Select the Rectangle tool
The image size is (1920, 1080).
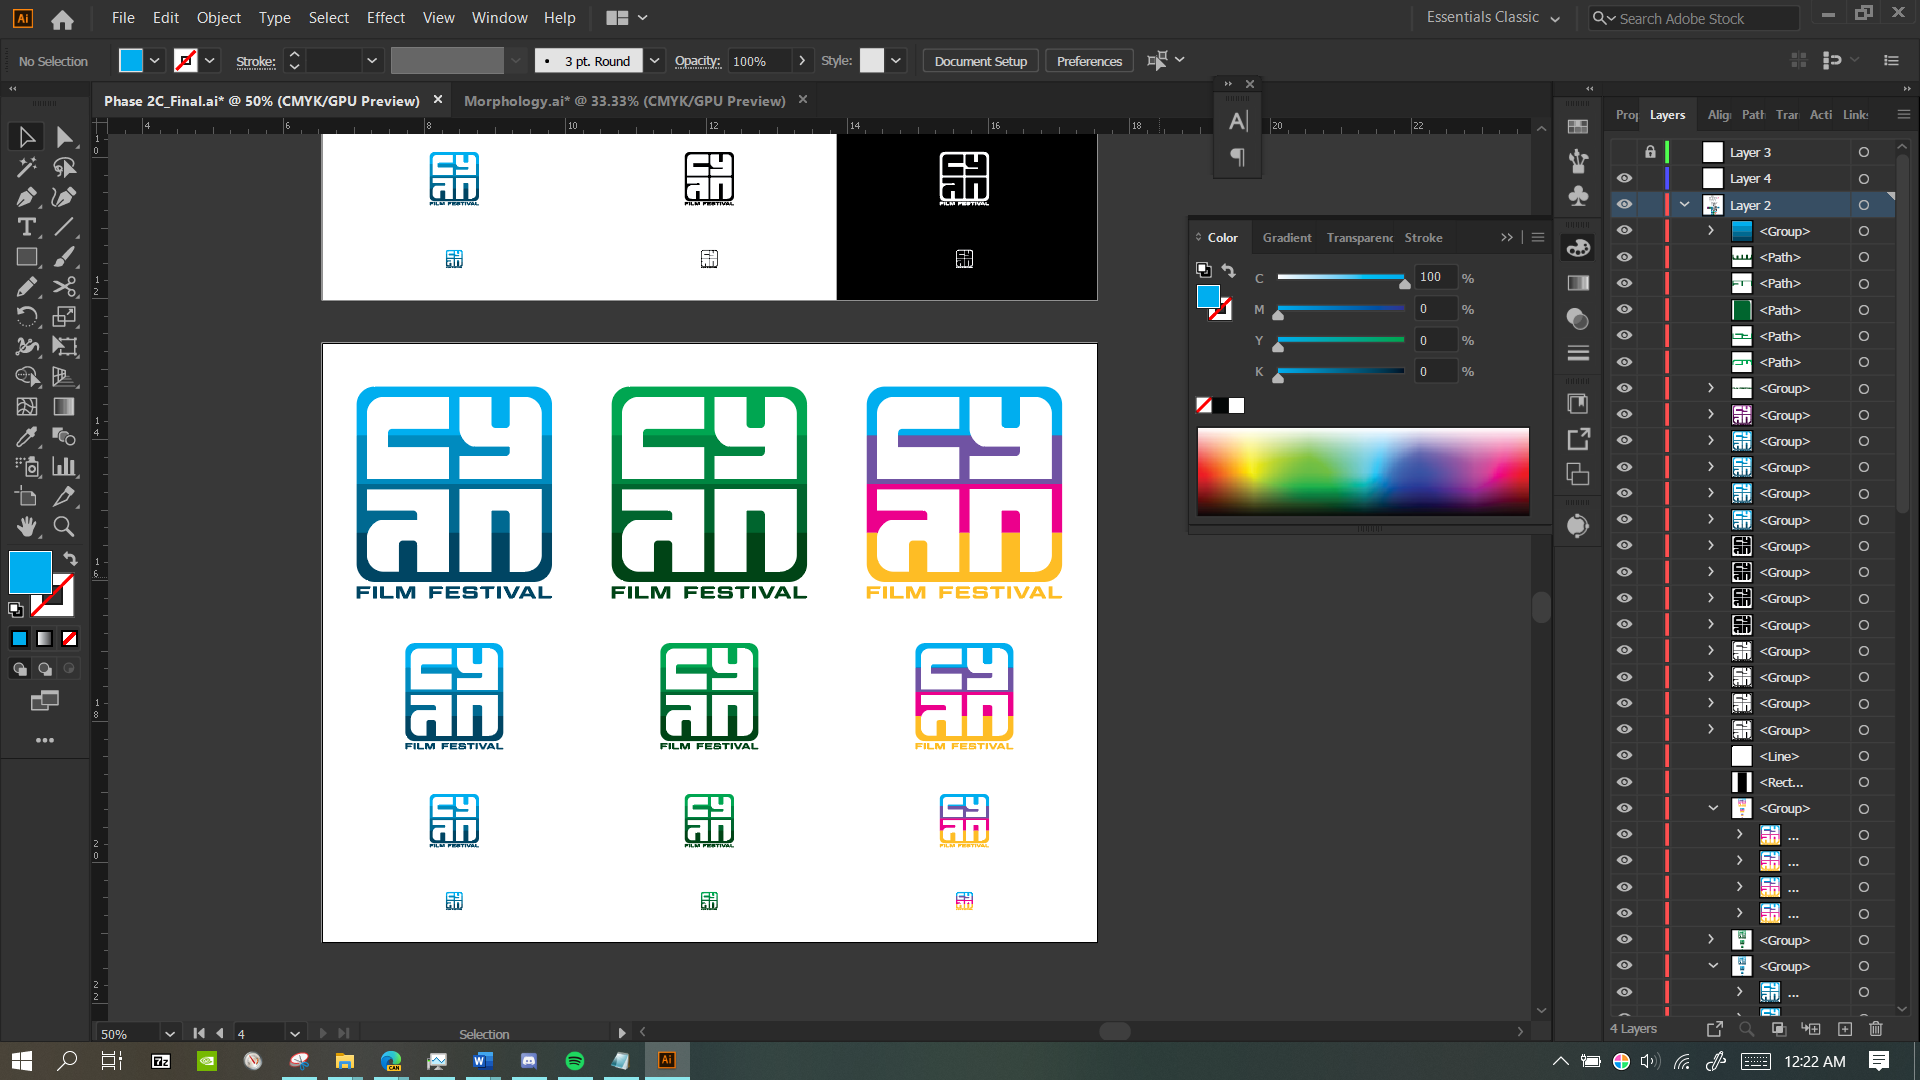[27, 257]
